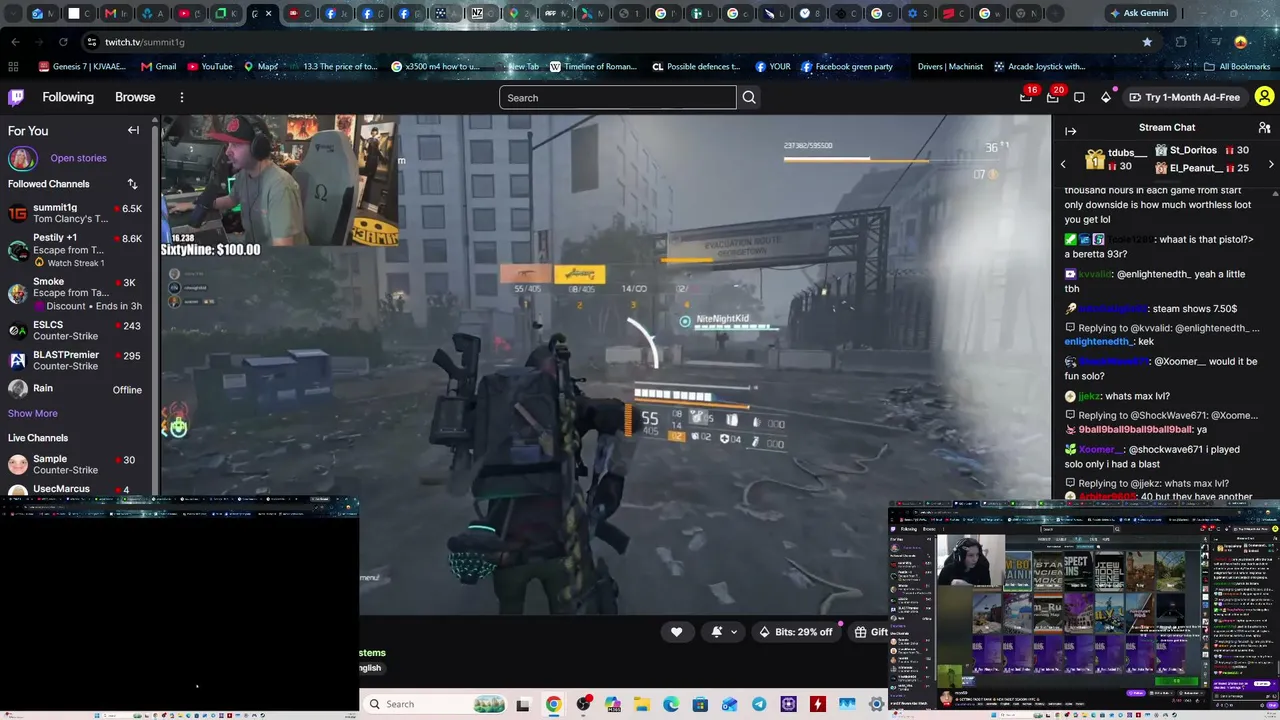Sort Followed Channels list
Image resolution: width=1280 pixels, height=720 pixels.
click(132, 184)
